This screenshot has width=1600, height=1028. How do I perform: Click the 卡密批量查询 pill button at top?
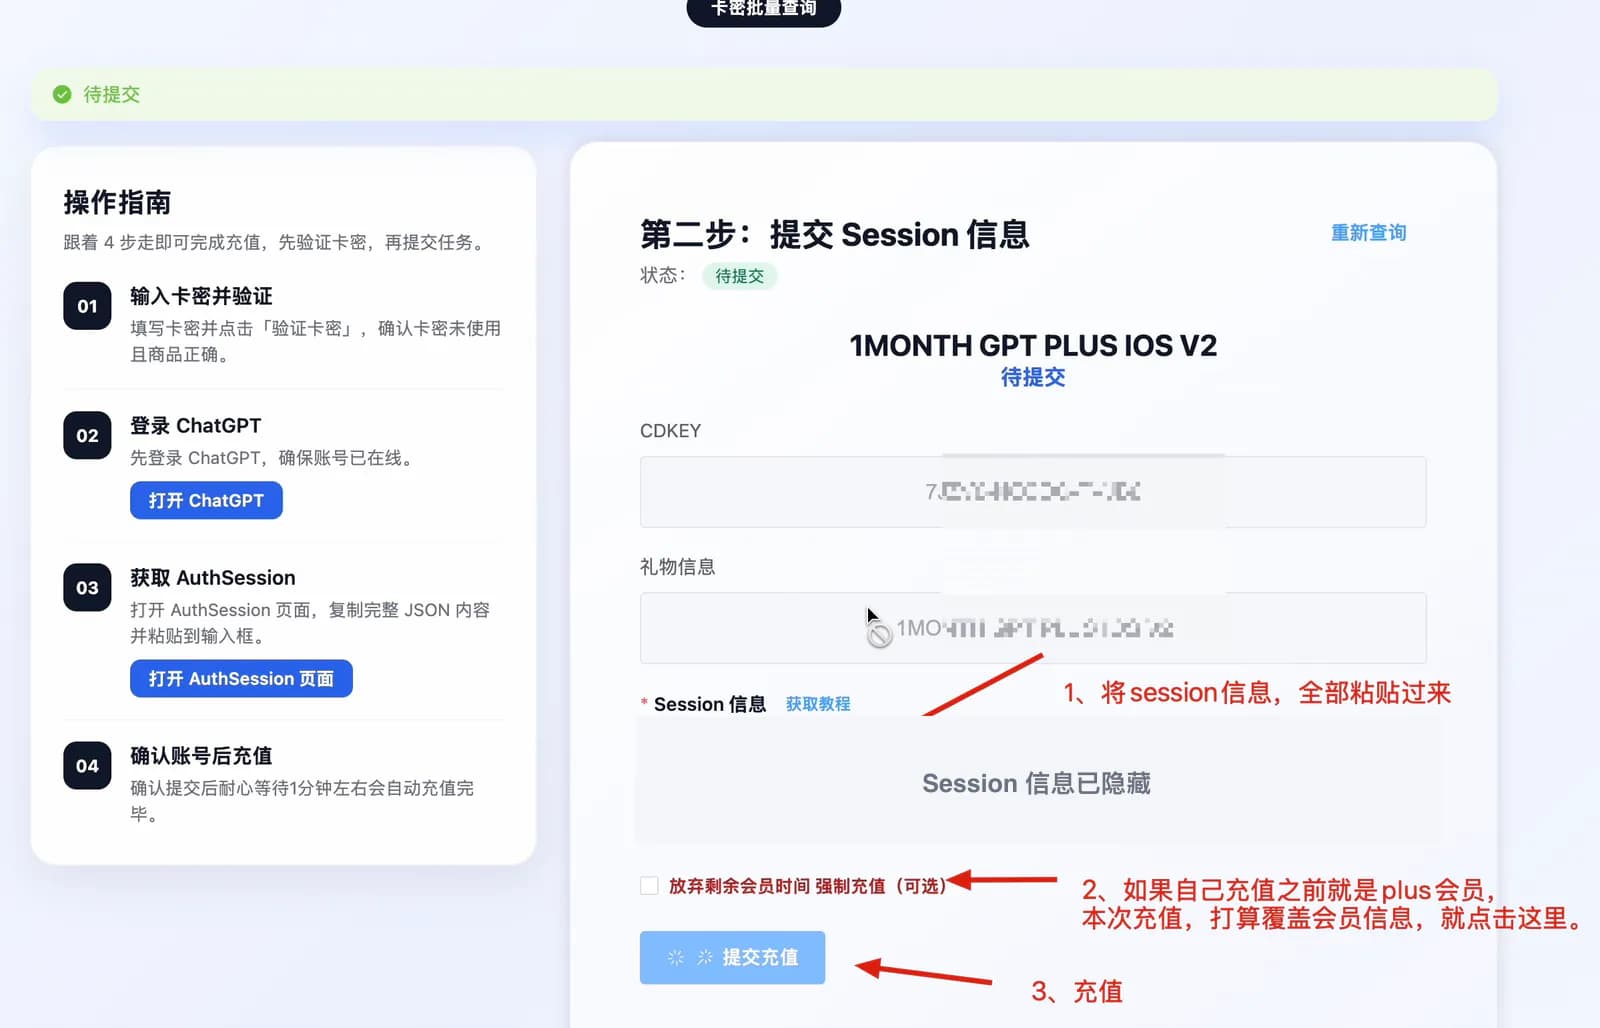(763, 10)
